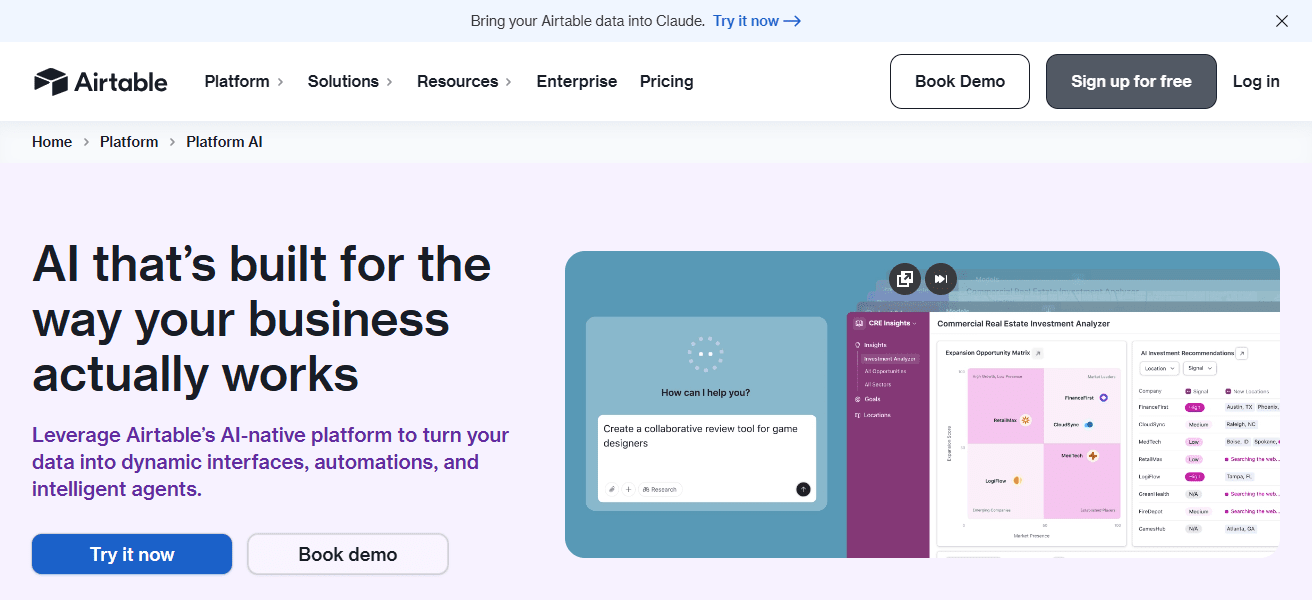Open the CRE Insights dropdown
1312x600 pixels.
(885, 323)
